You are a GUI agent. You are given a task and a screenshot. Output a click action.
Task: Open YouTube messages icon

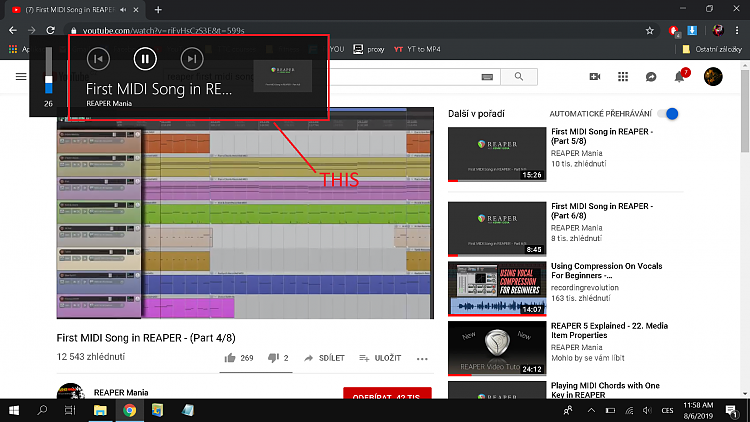click(651, 77)
